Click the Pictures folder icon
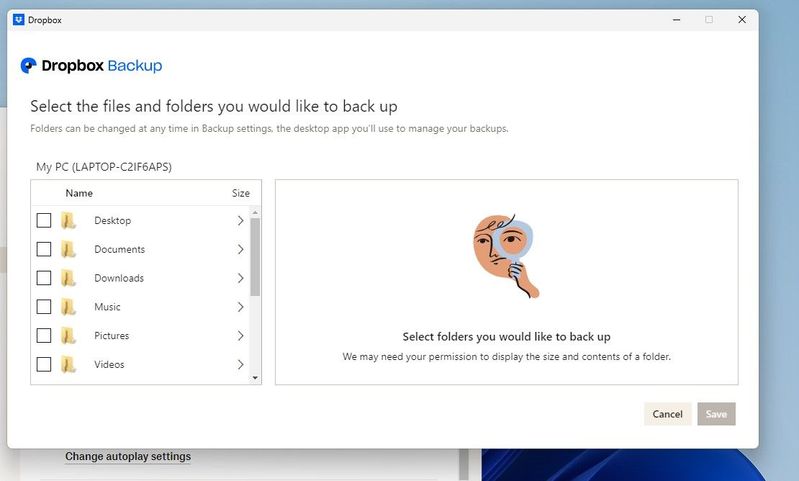Viewport: 799px width, 481px height. 68,336
